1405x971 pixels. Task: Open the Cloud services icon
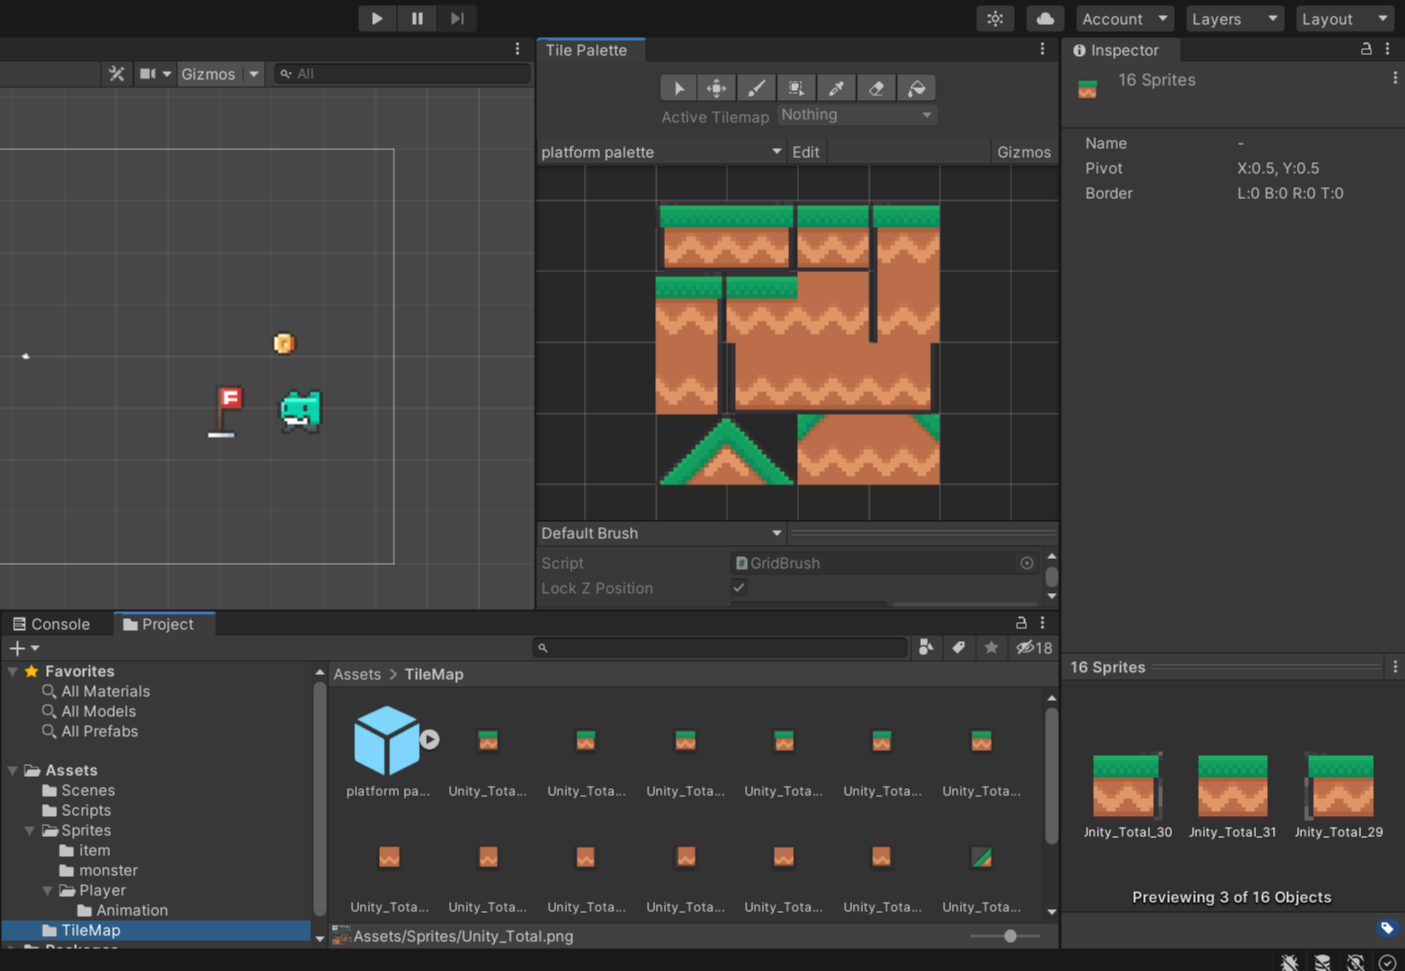[1045, 19]
